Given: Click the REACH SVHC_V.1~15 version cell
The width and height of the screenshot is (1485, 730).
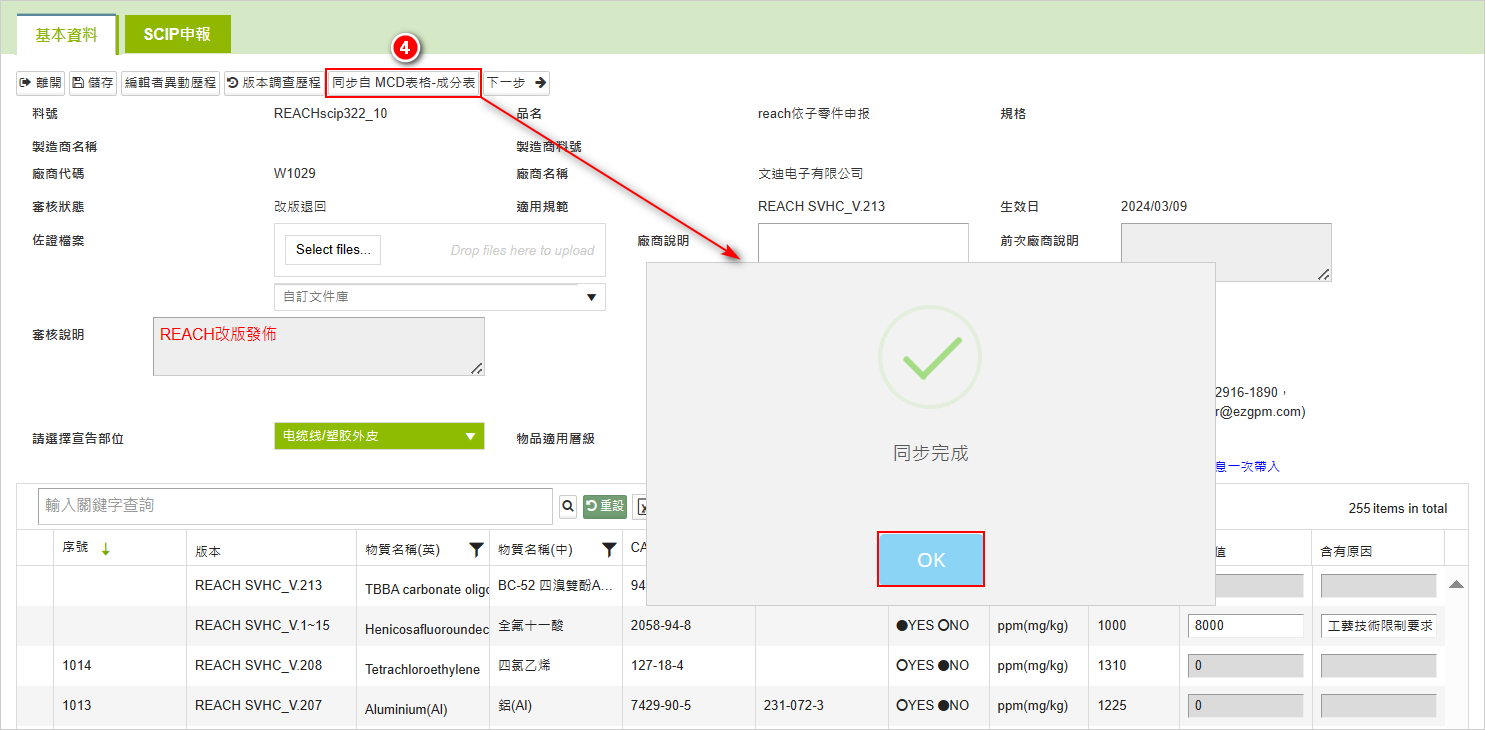Looking at the screenshot, I should pyautogui.click(x=262, y=626).
